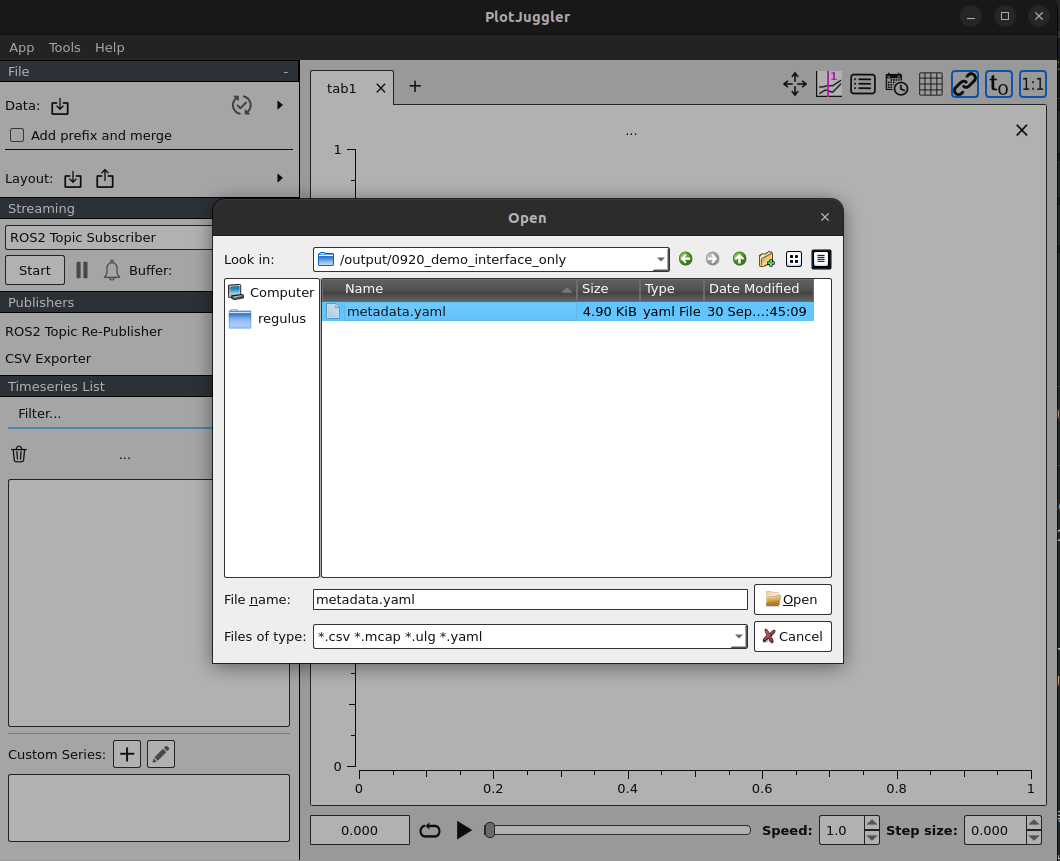Viewport: 1060px width, 861px height.
Task: Switch to list view icon
Action: click(x=794, y=259)
